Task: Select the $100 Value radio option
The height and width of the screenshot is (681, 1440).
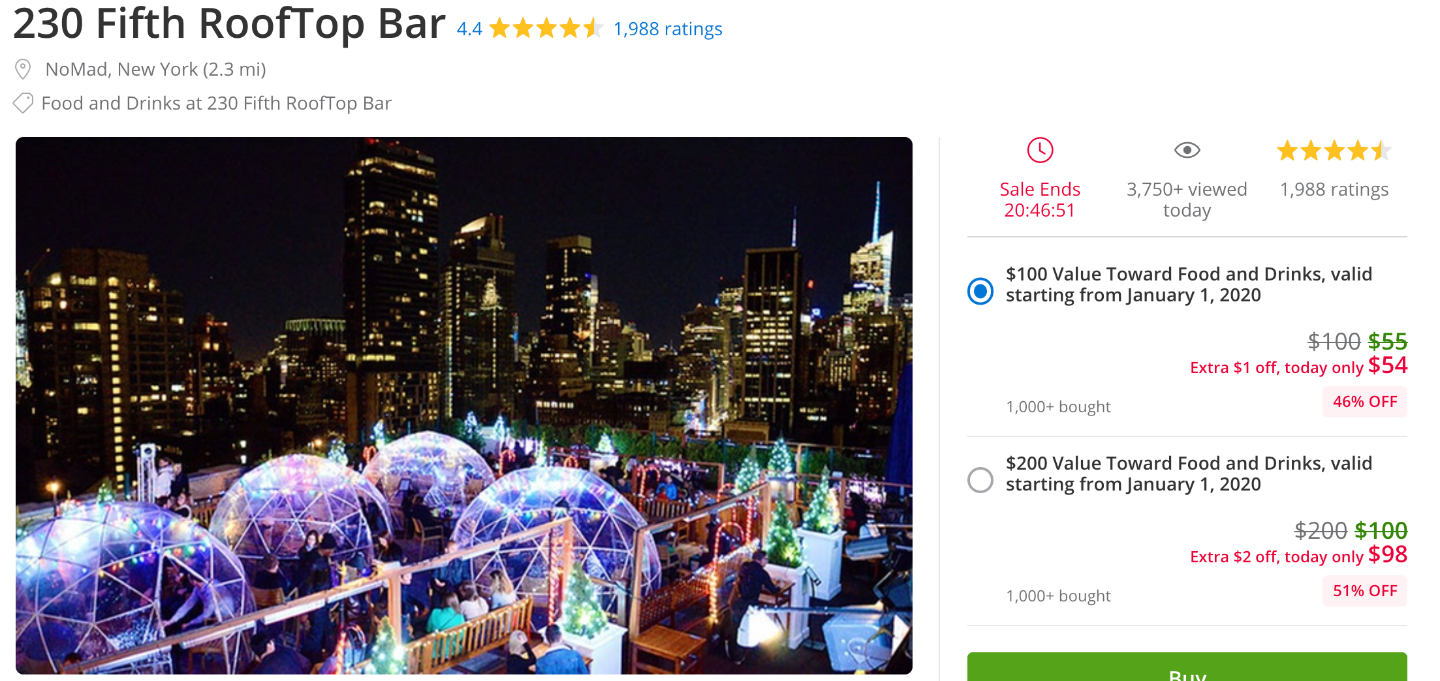Action: coord(981,291)
